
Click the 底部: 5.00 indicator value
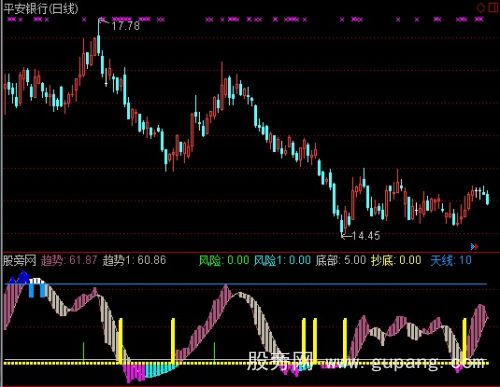click(341, 260)
